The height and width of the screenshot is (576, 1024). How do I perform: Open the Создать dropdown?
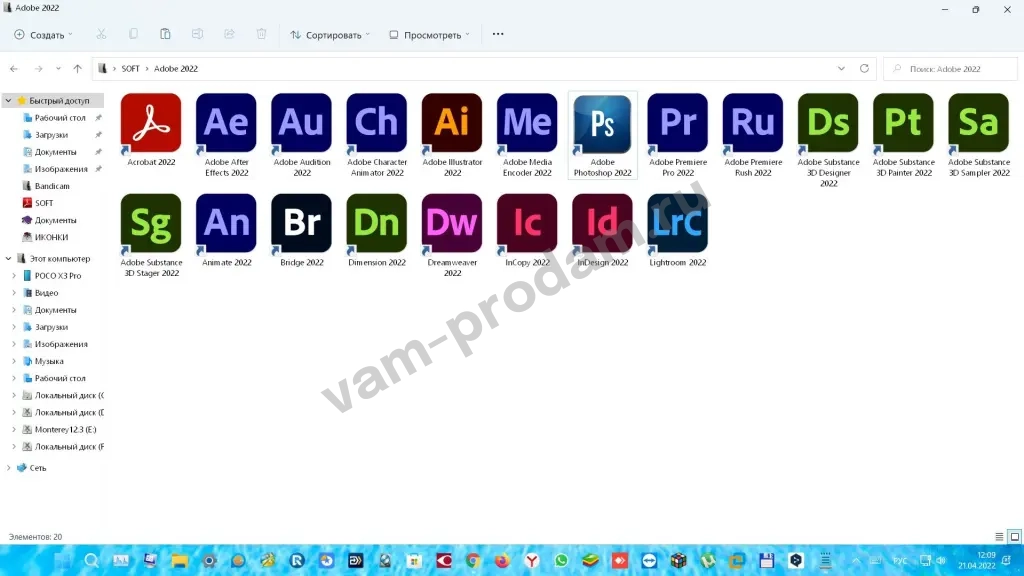click(x=44, y=35)
